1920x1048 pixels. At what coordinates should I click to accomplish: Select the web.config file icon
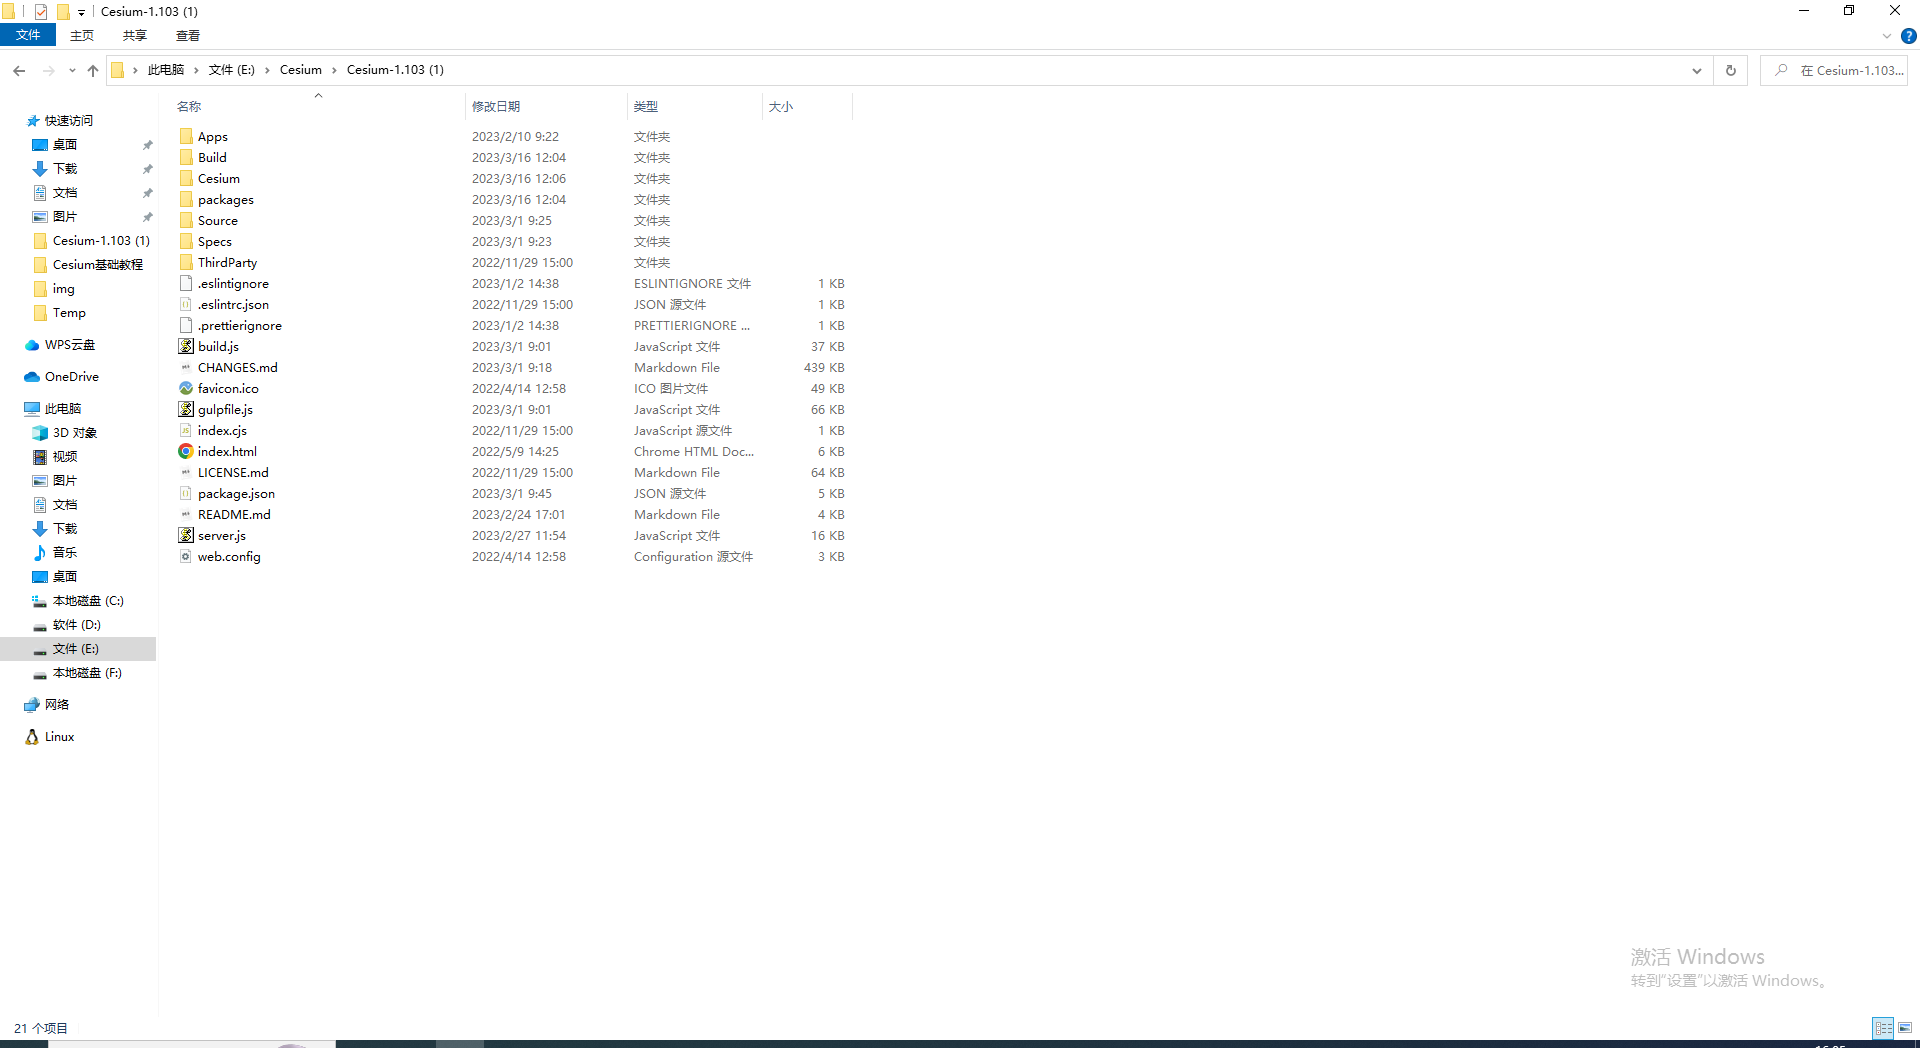click(186, 557)
